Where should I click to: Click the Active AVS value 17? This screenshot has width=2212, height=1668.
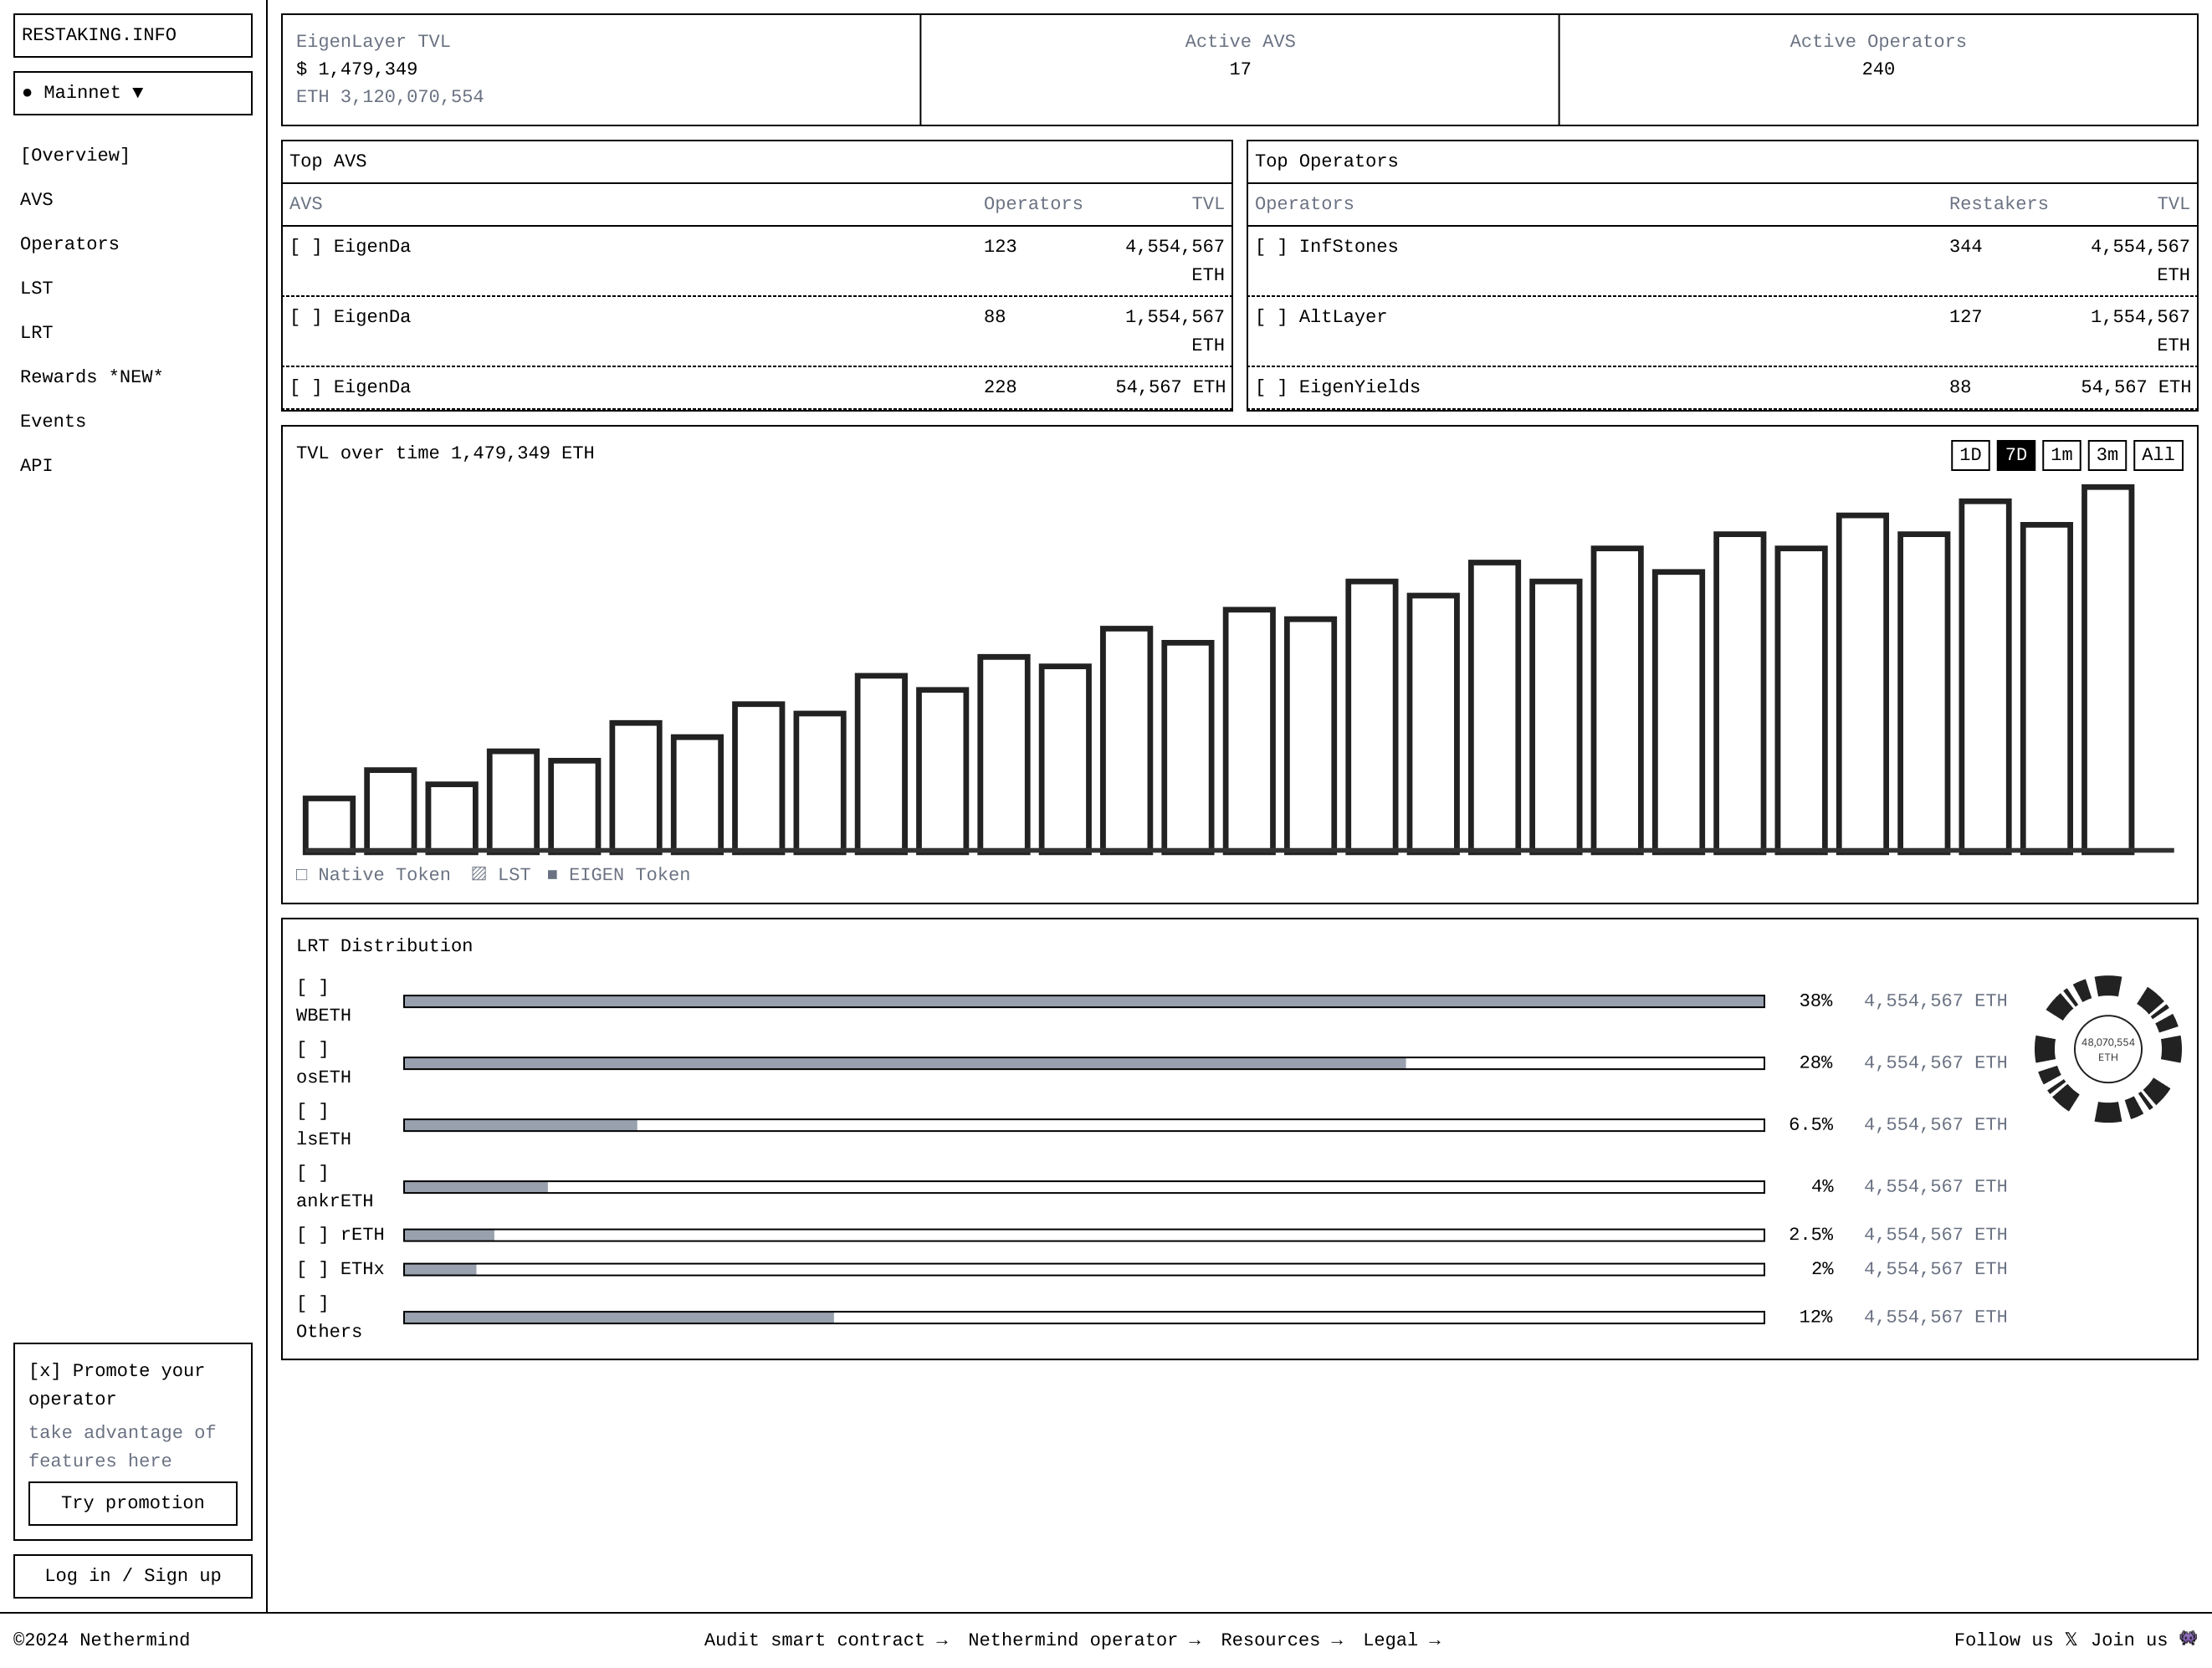(x=1240, y=70)
